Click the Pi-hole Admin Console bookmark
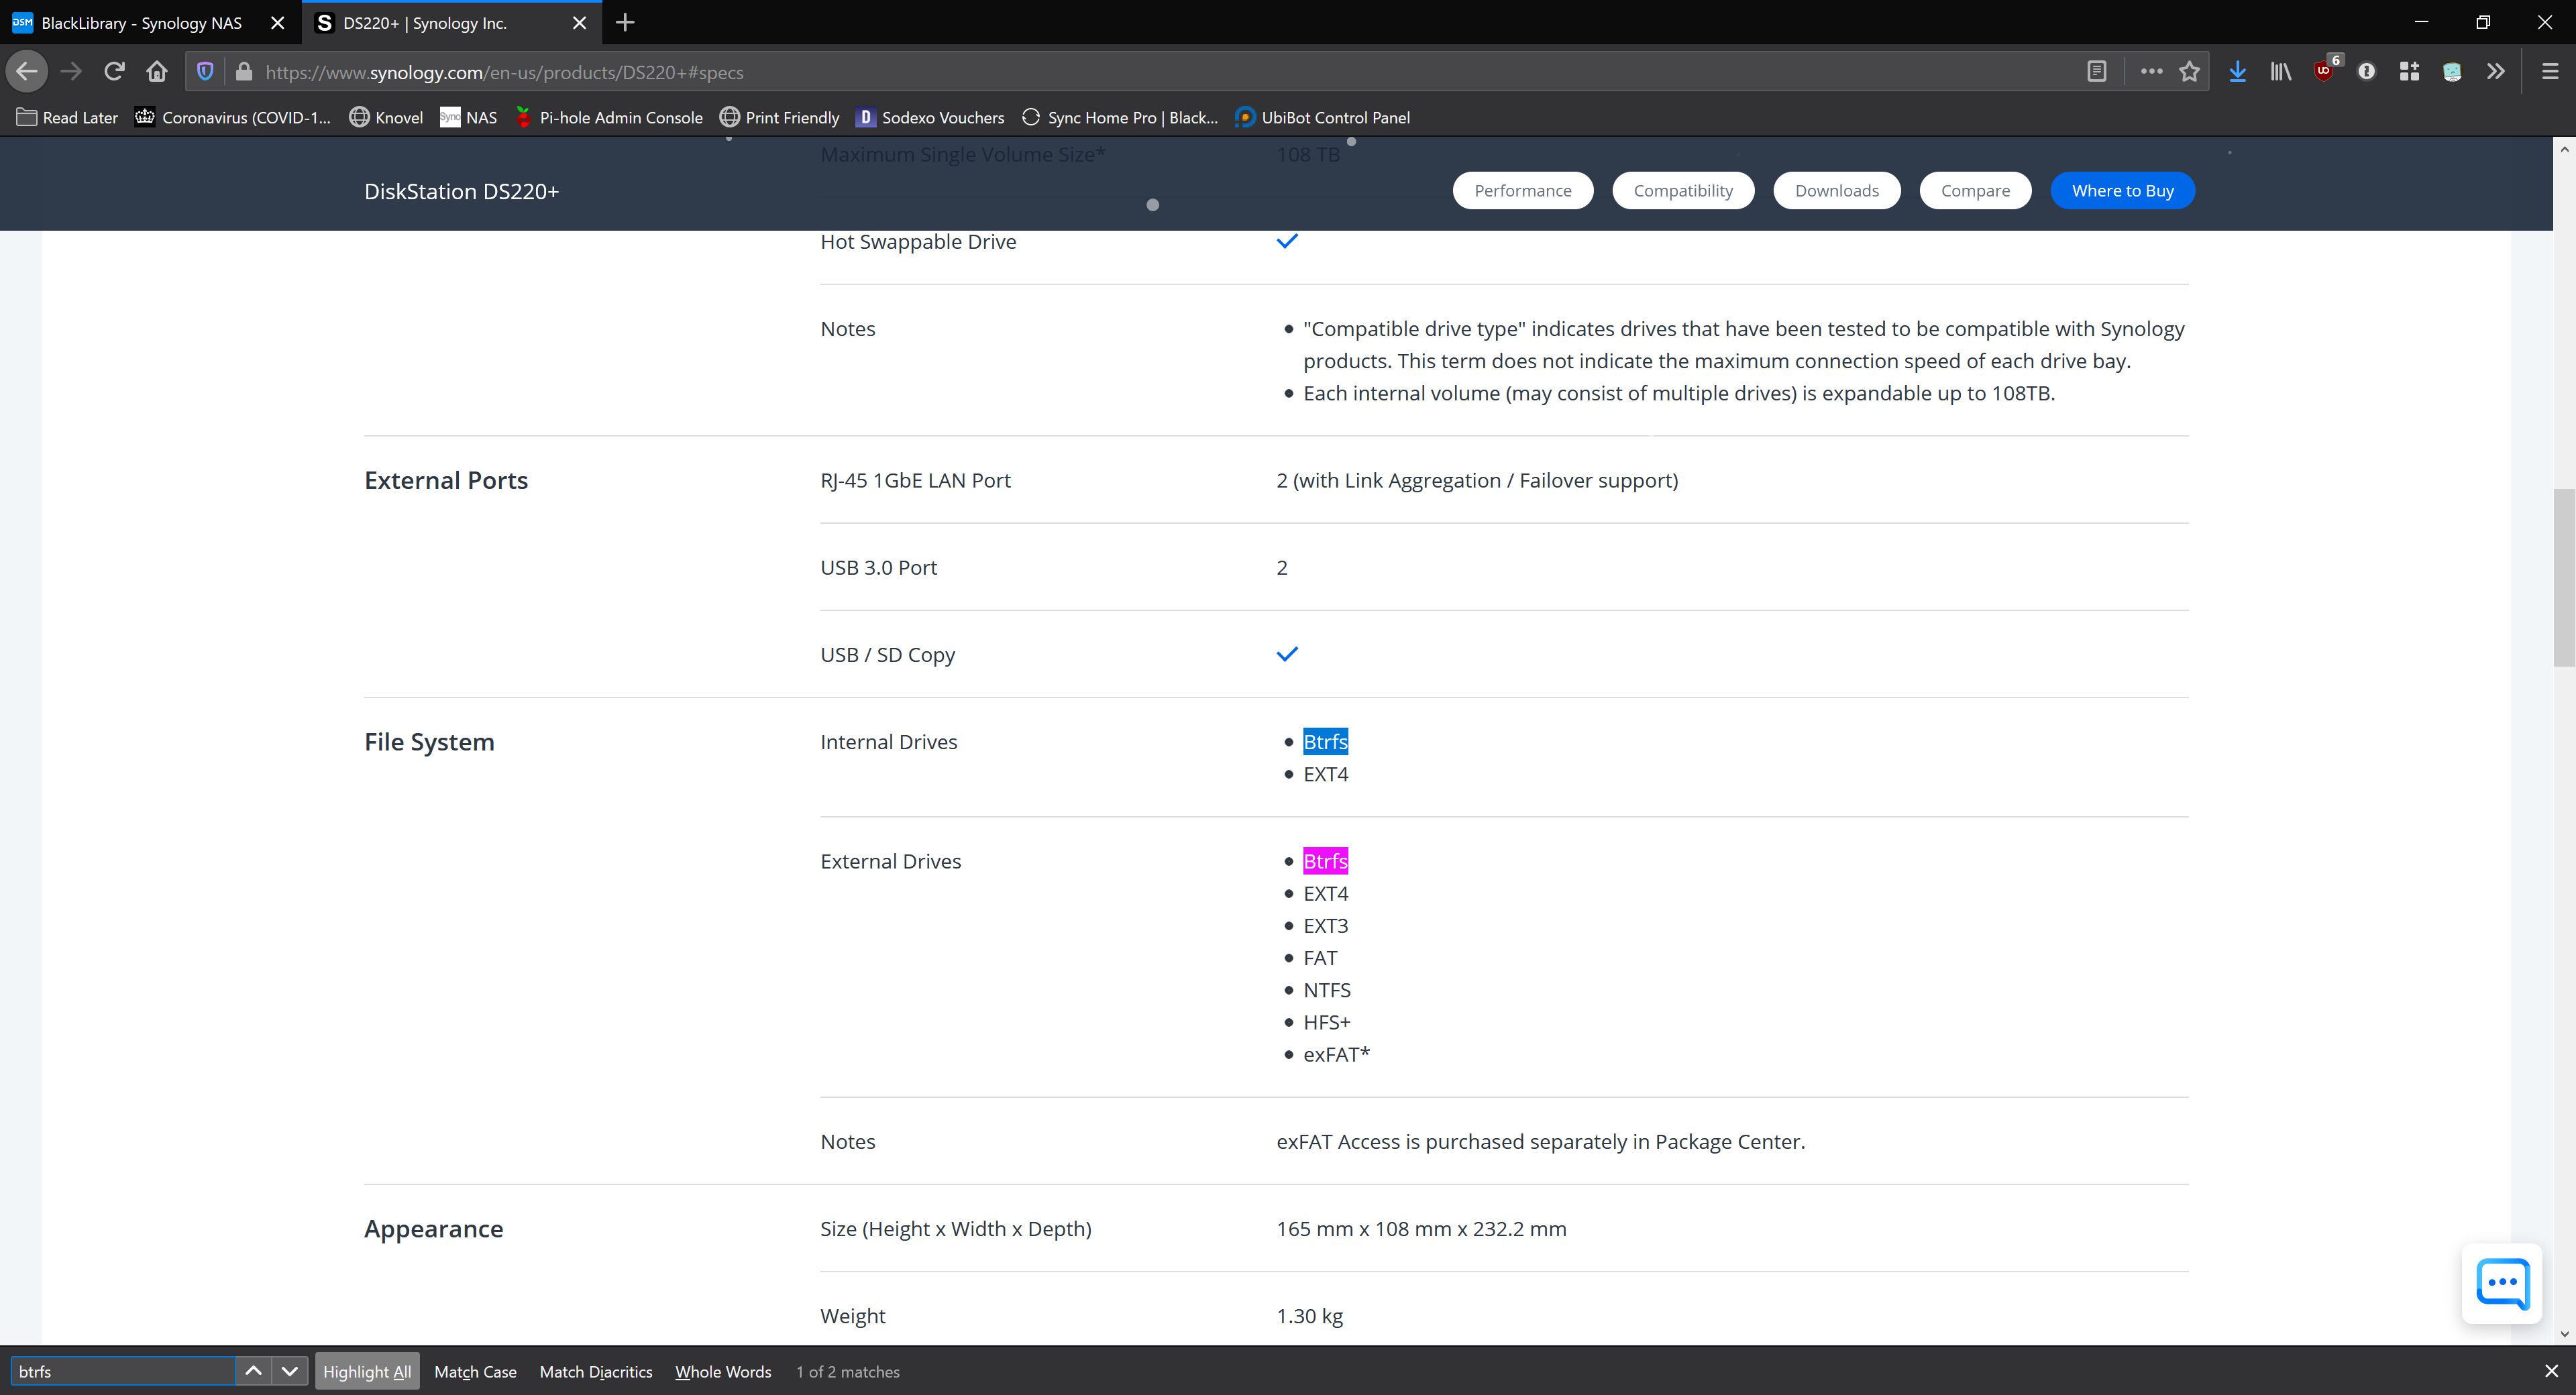The height and width of the screenshot is (1395, 2576). 610,115
